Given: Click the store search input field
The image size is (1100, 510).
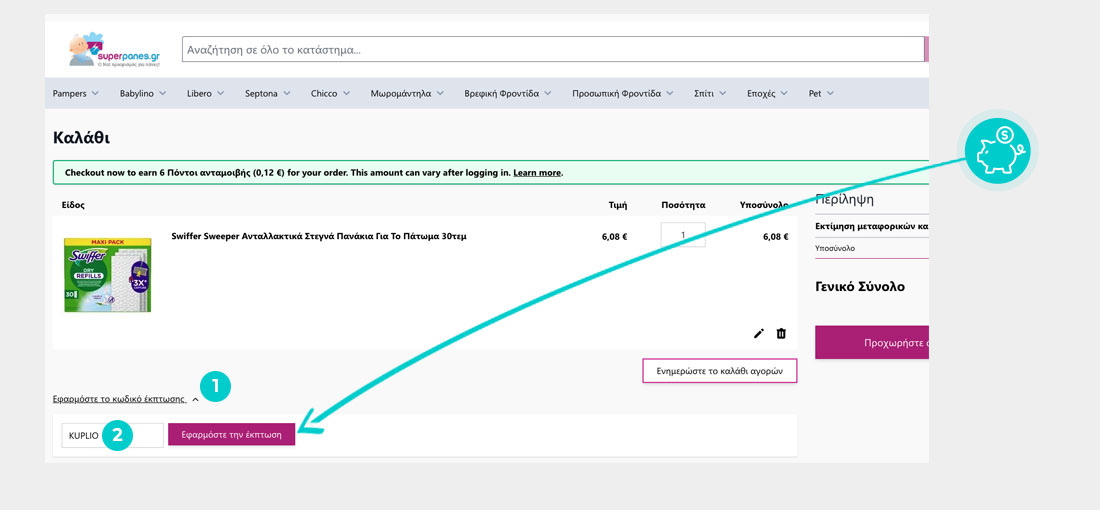Looking at the screenshot, I should 552,50.
